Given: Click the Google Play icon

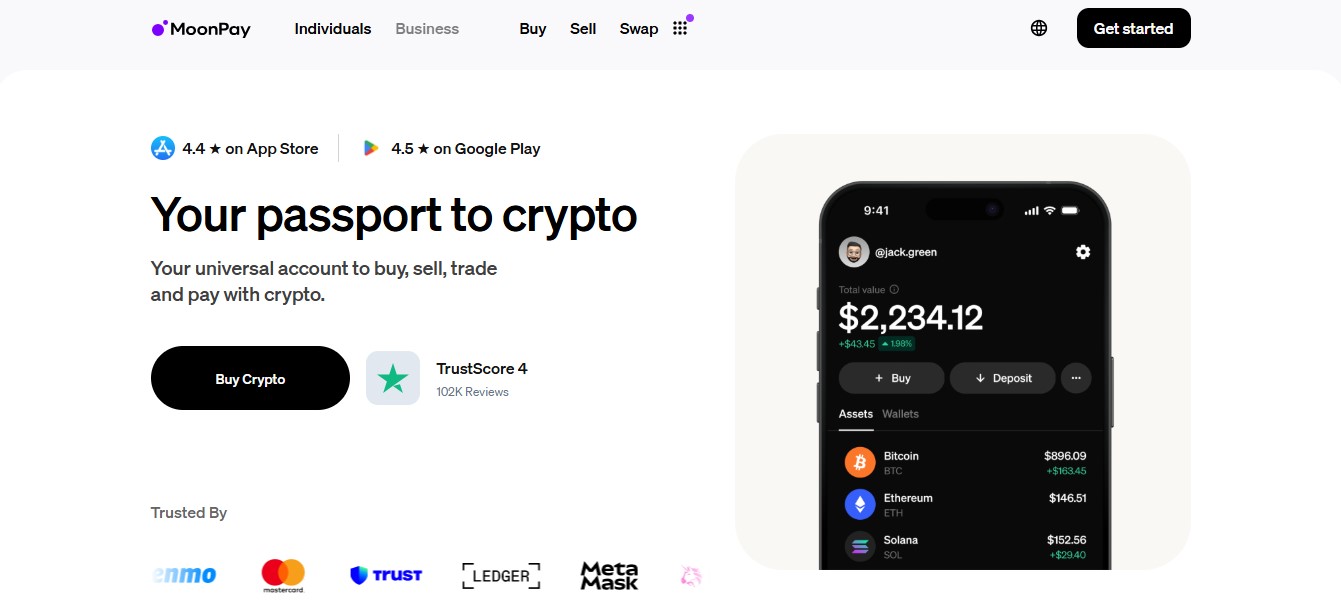Looking at the screenshot, I should point(371,149).
